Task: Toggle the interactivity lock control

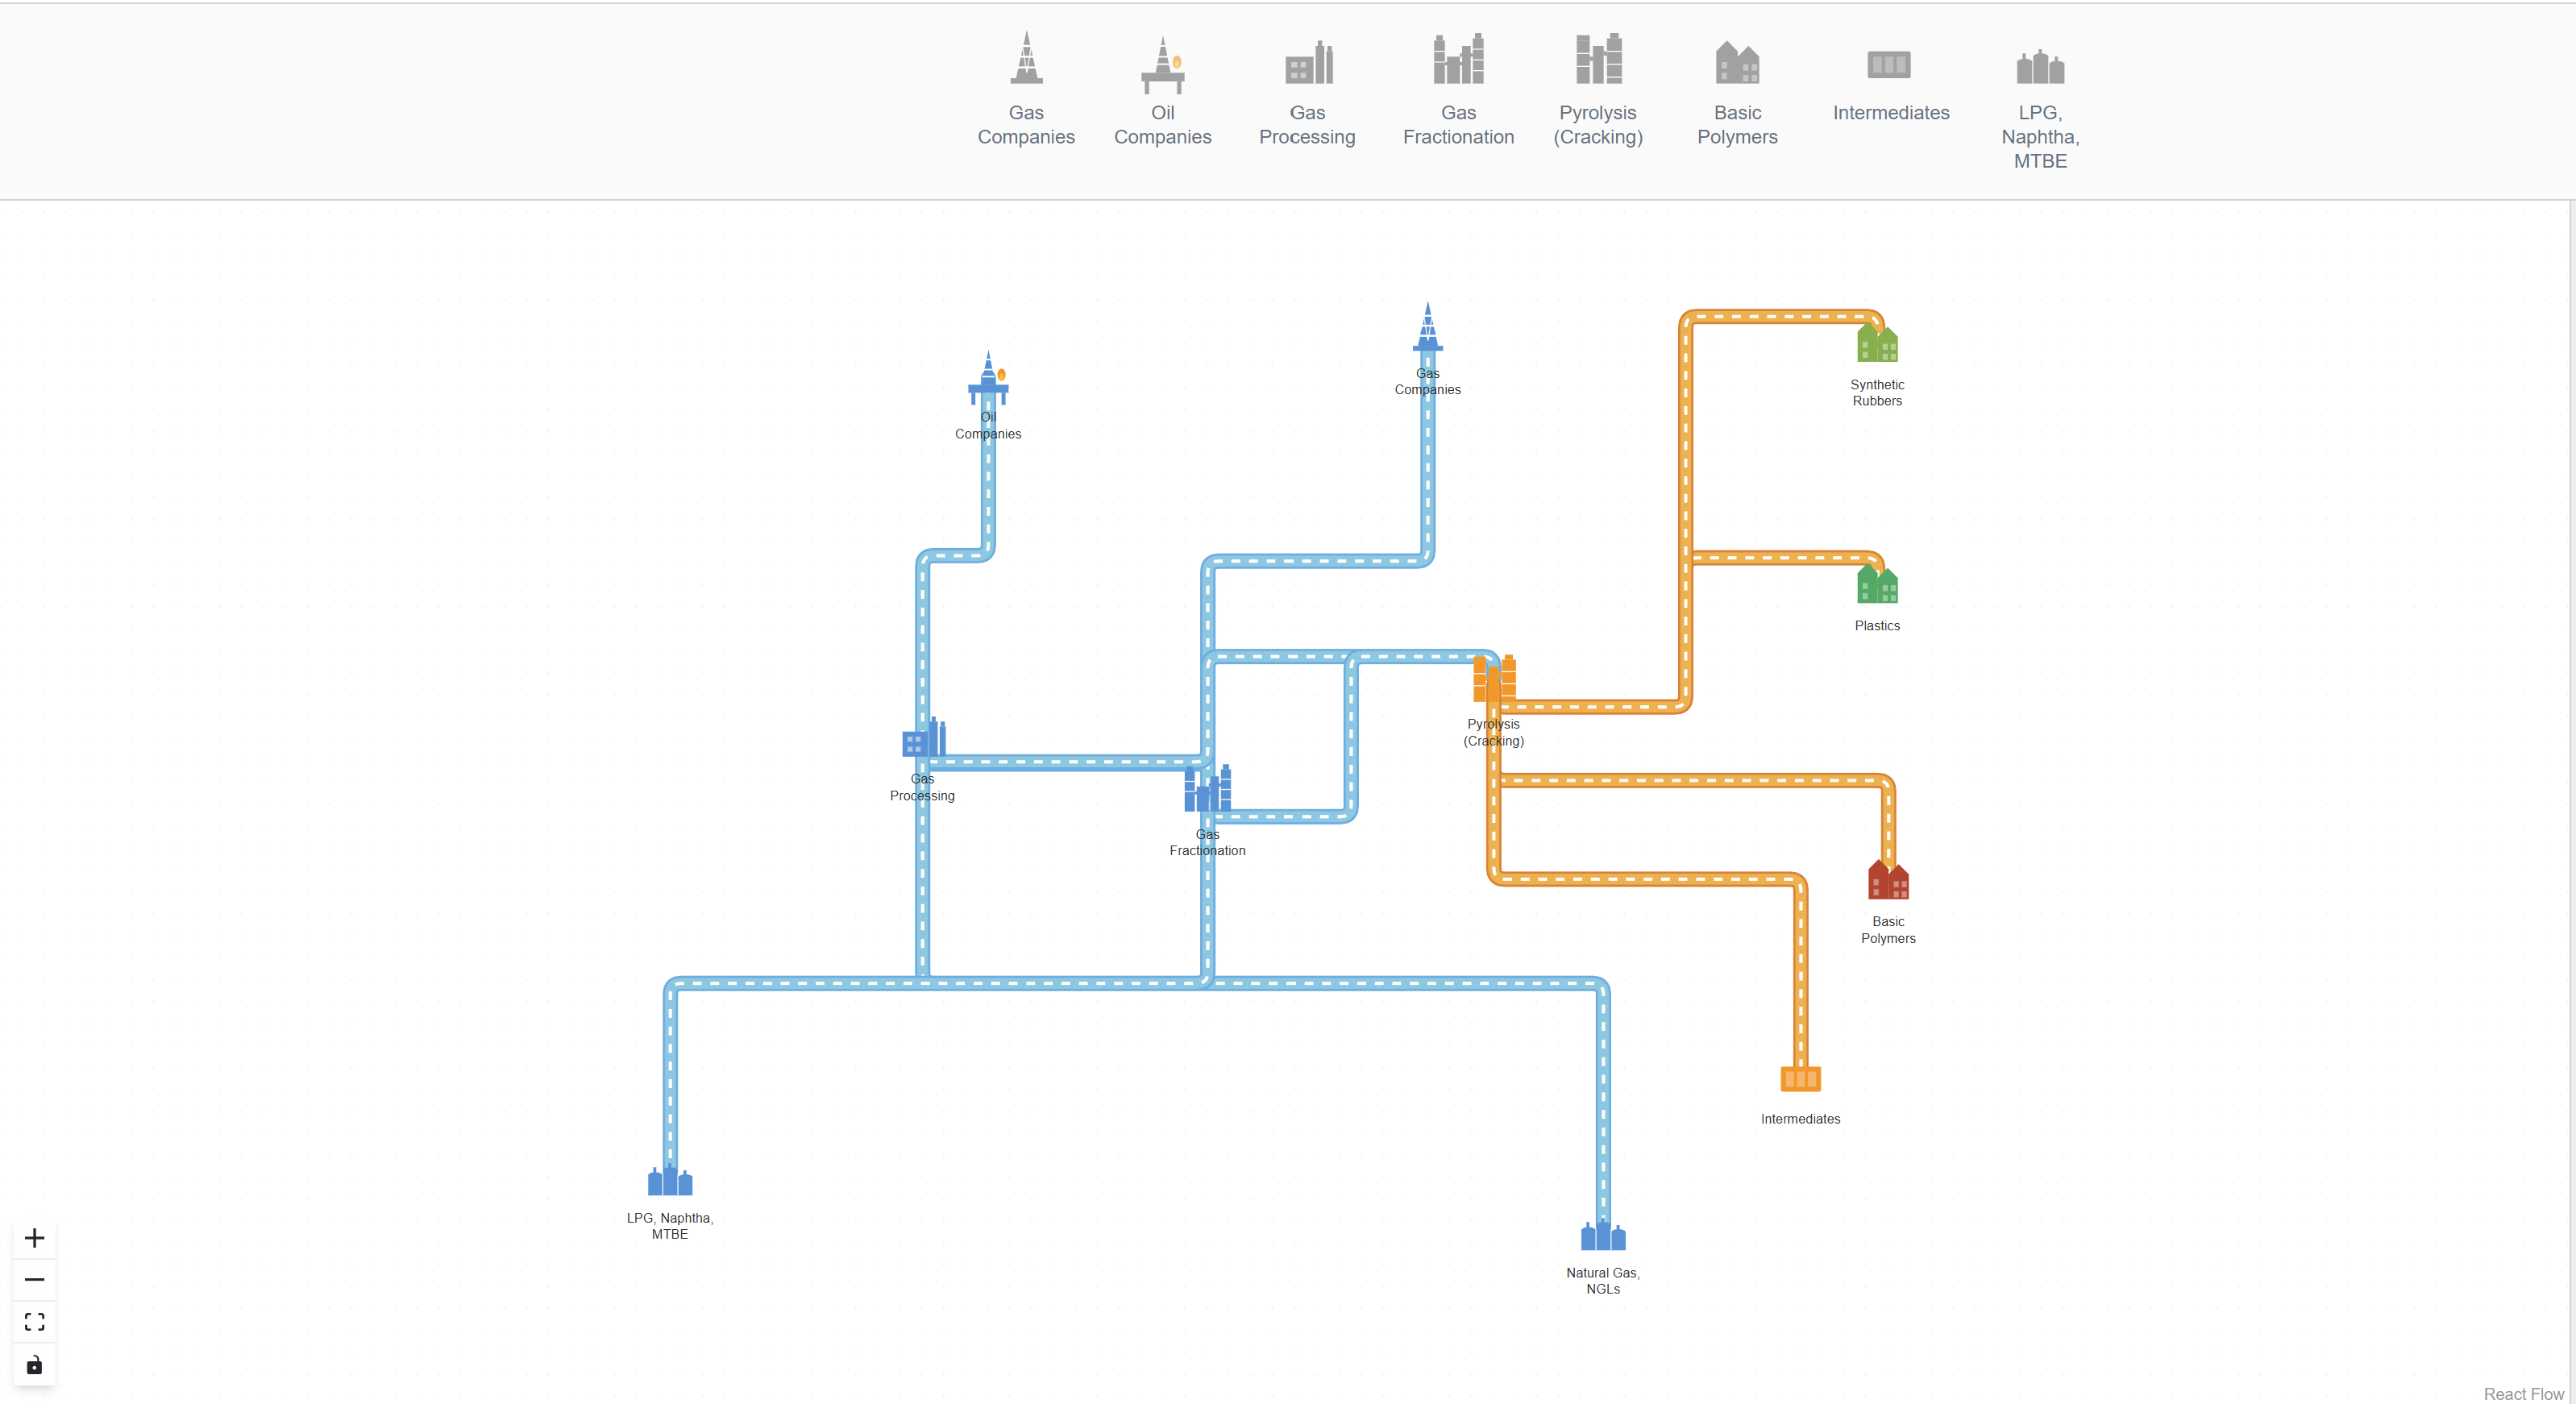Action: pyautogui.click(x=34, y=1364)
